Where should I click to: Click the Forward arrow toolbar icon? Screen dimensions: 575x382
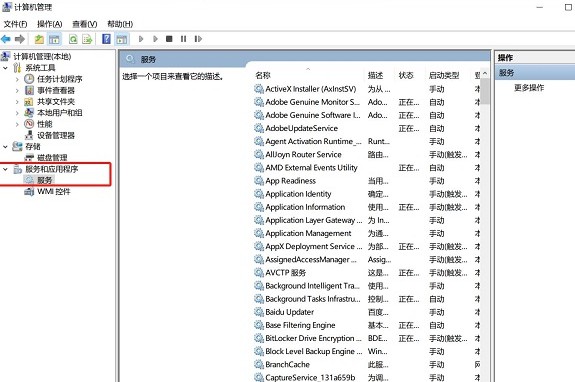click(x=20, y=39)
